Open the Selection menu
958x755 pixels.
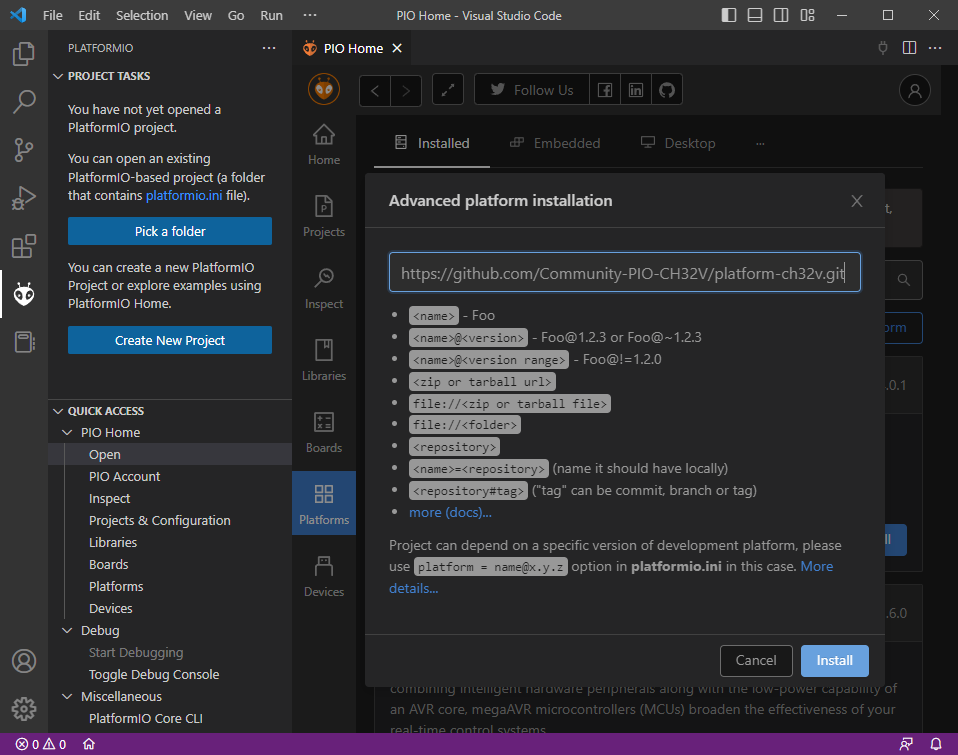coord(142,15)
